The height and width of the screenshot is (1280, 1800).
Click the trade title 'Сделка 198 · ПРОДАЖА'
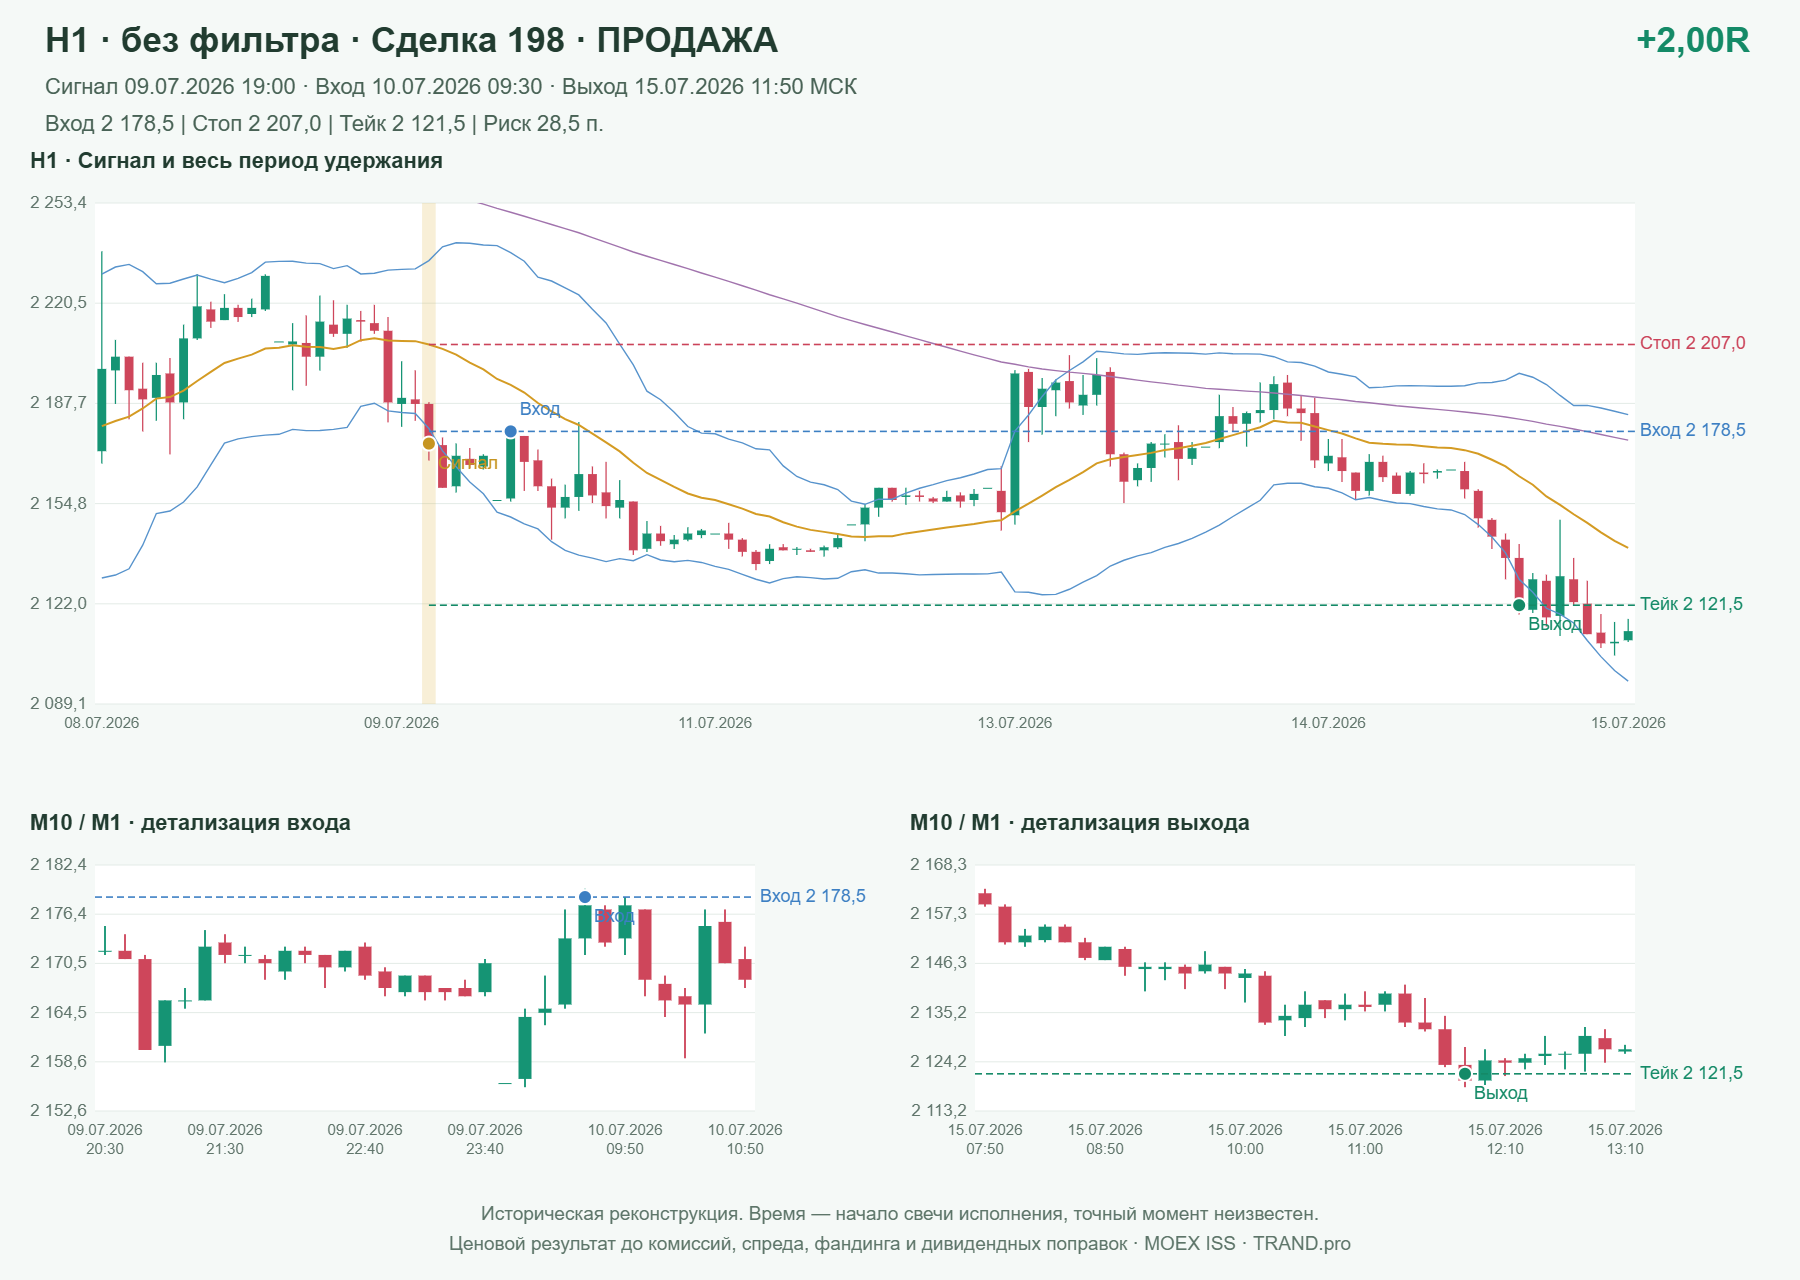click(574, 40)
